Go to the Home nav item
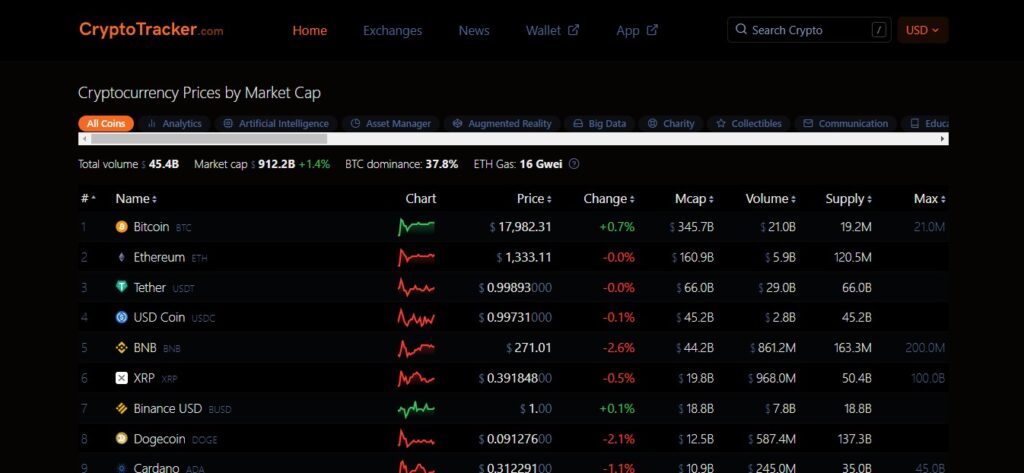The width and height of the screenshot is (1024, 473). 310,31
